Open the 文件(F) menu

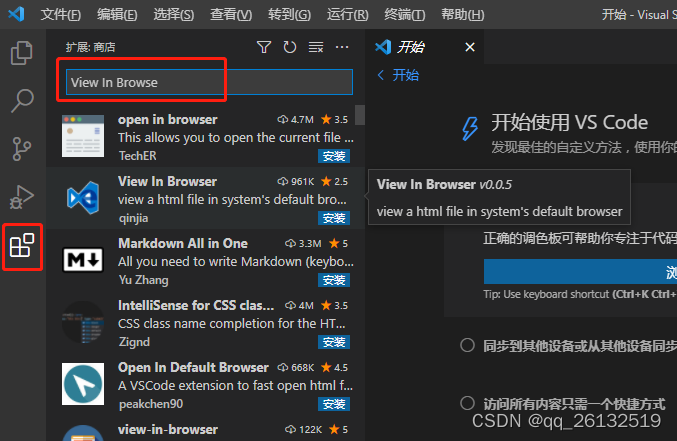[x=60, y=15]
